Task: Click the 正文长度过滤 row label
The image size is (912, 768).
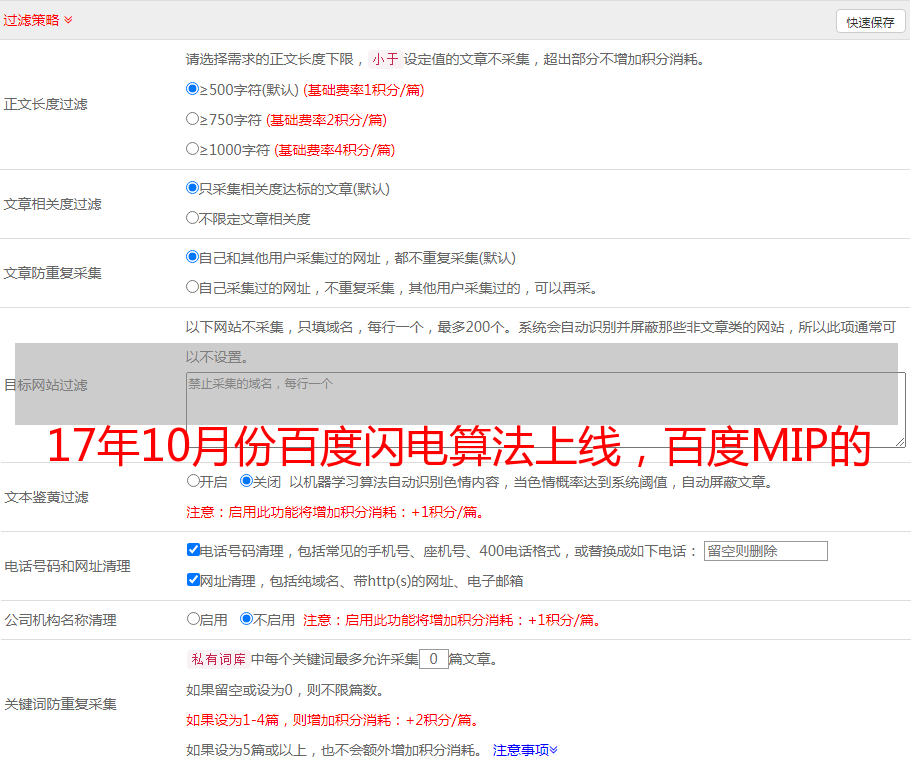Action: point(45,104)
